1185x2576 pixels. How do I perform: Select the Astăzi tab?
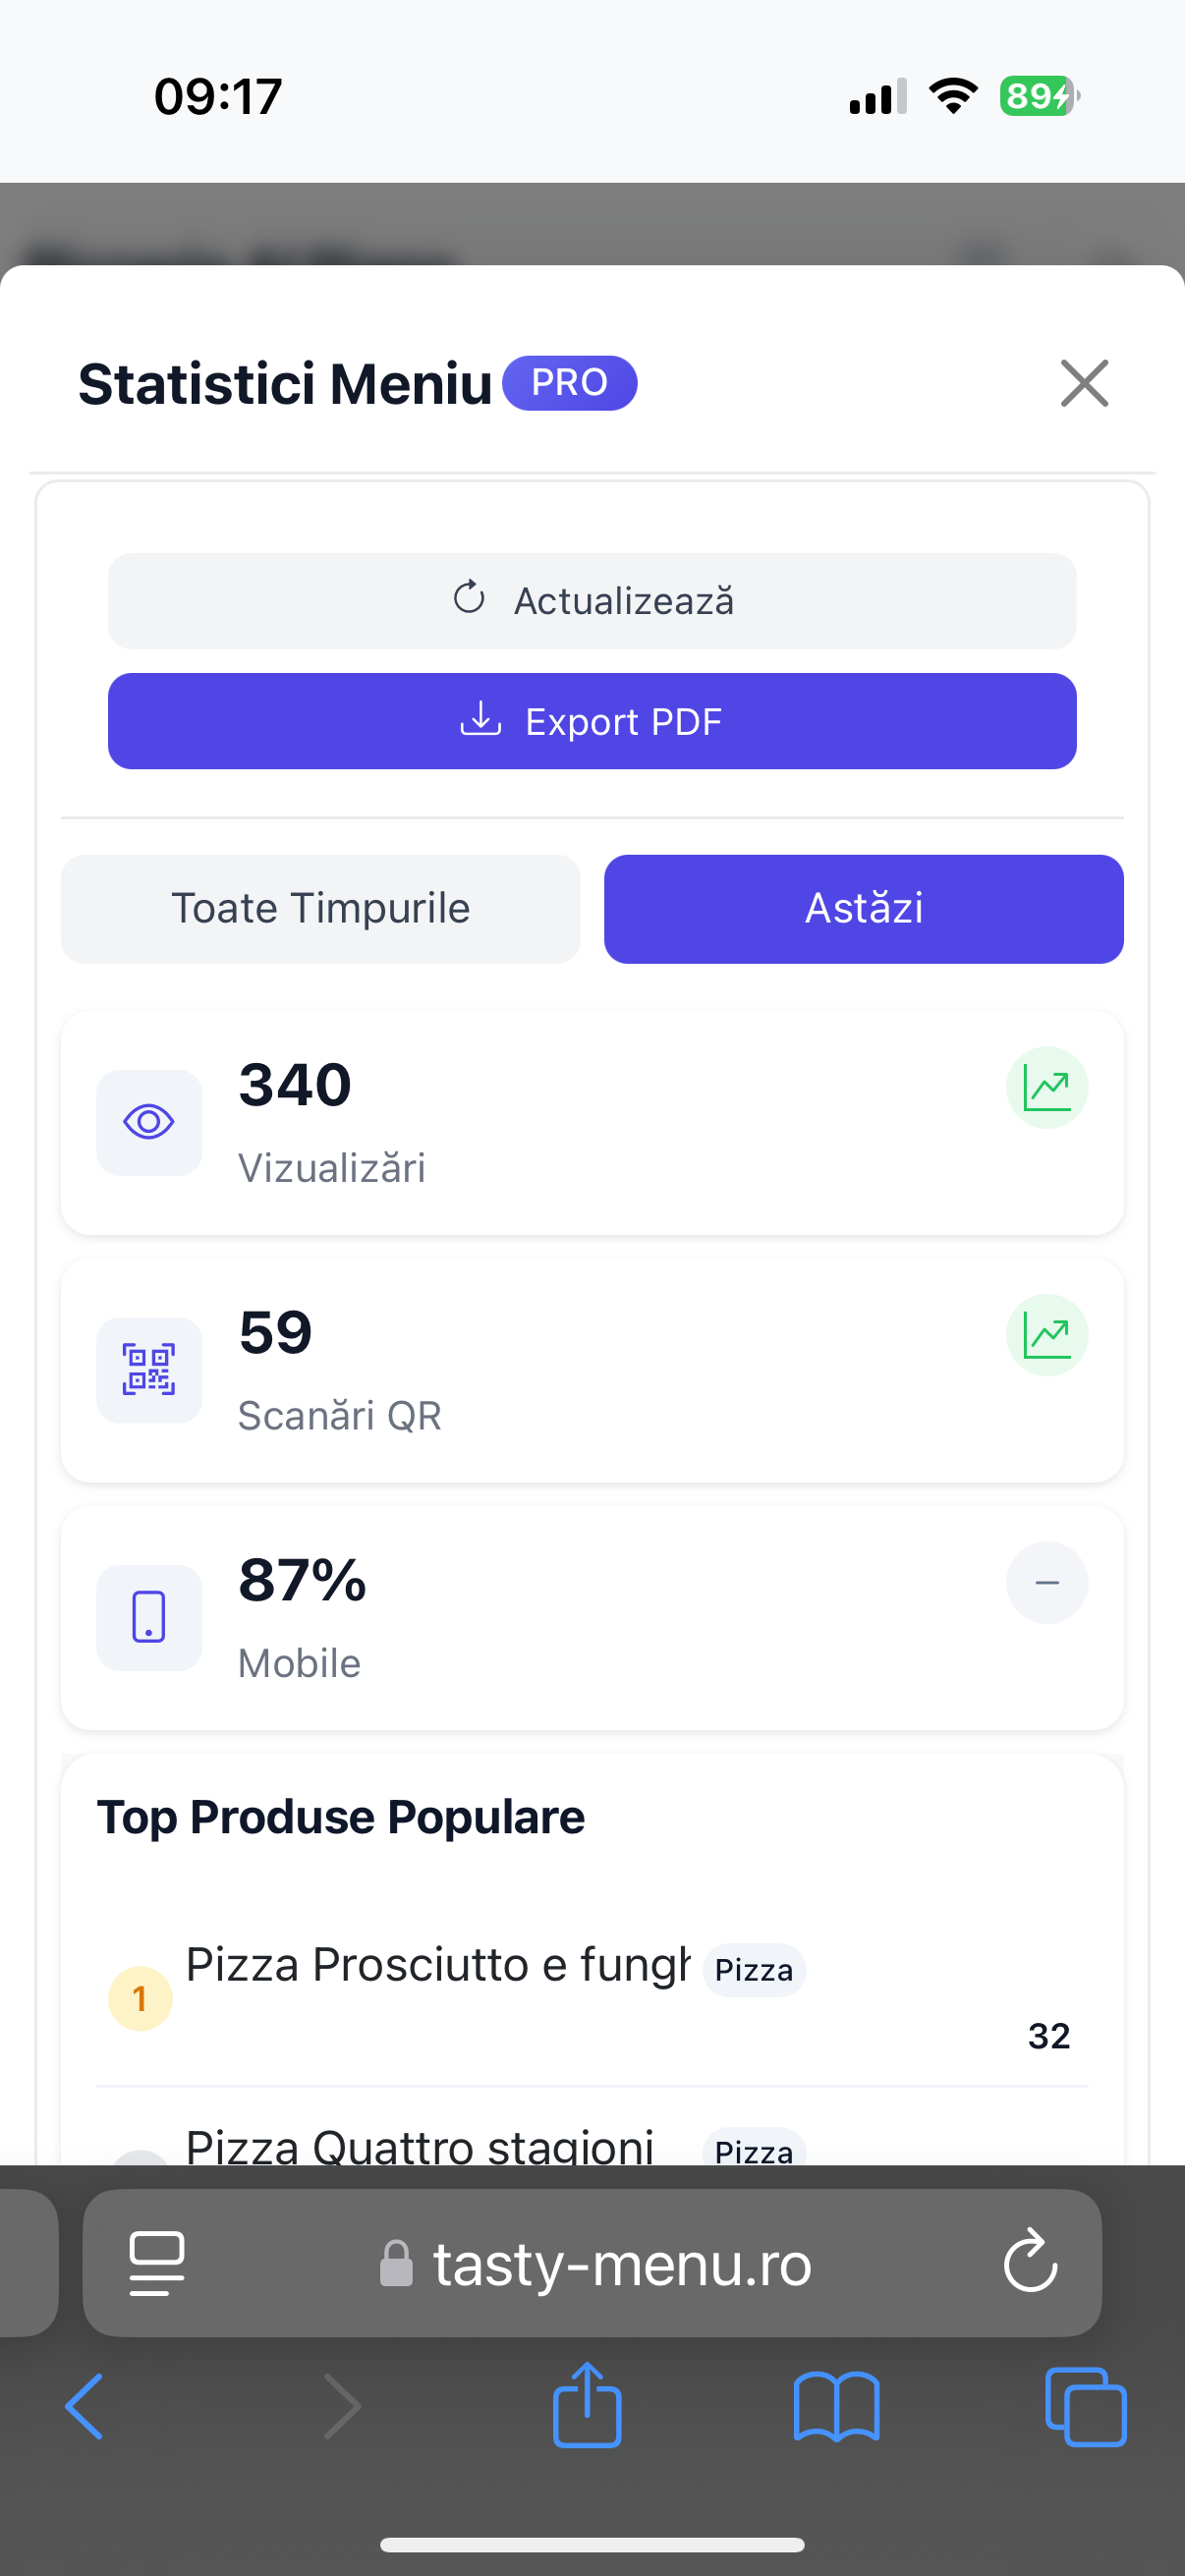click(x=863, y=908)
